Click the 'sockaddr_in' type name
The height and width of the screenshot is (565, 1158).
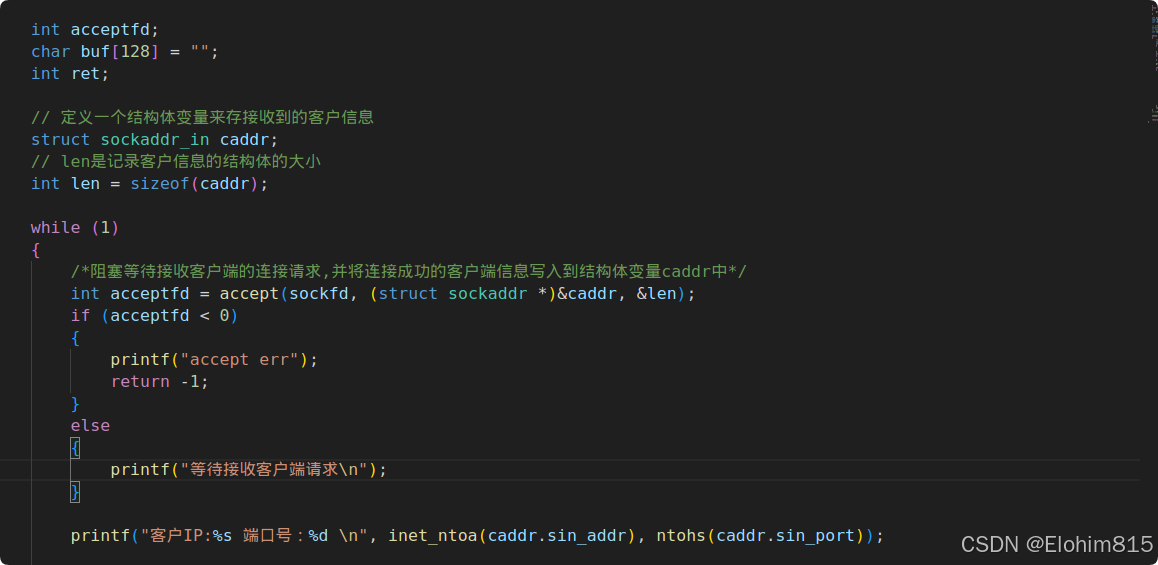pos(155,140)
